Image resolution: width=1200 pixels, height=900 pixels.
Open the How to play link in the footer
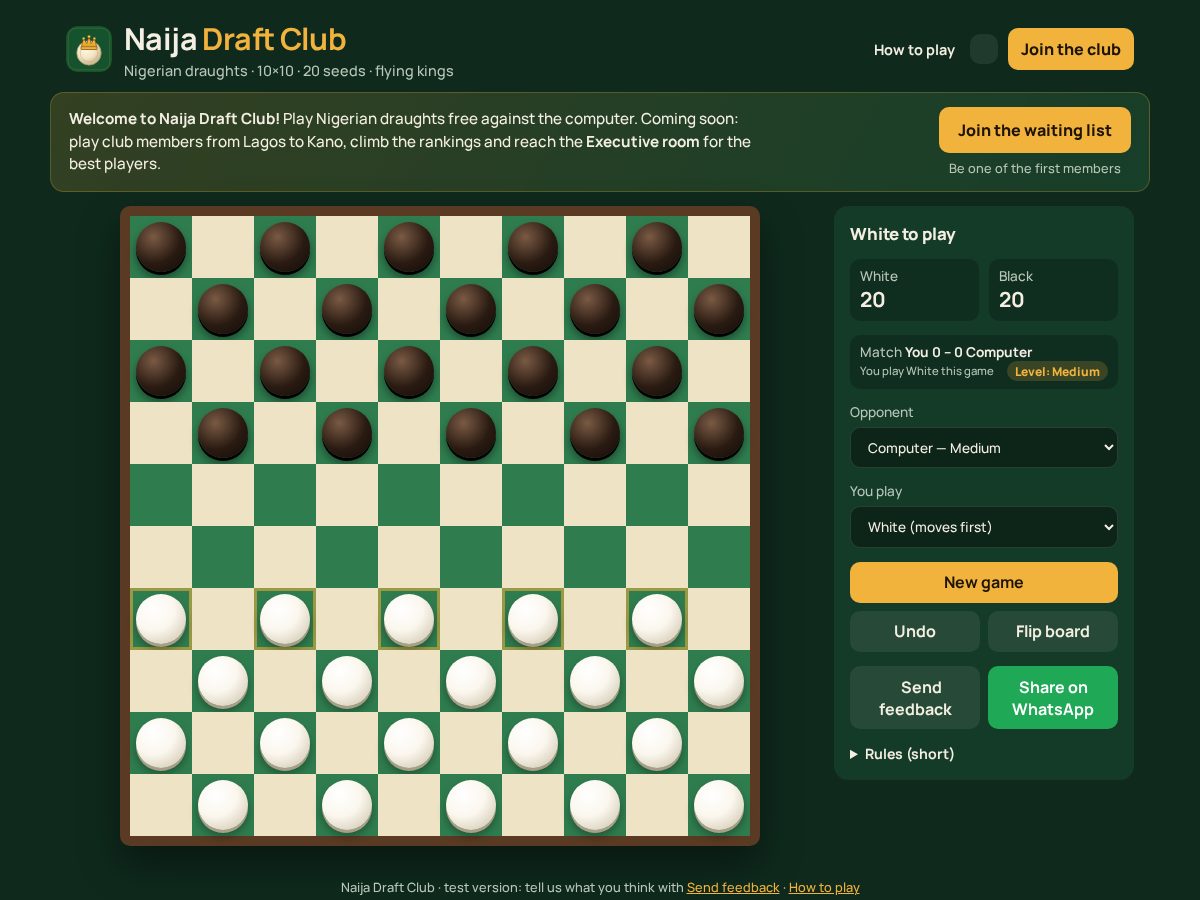tap(824, 887)
